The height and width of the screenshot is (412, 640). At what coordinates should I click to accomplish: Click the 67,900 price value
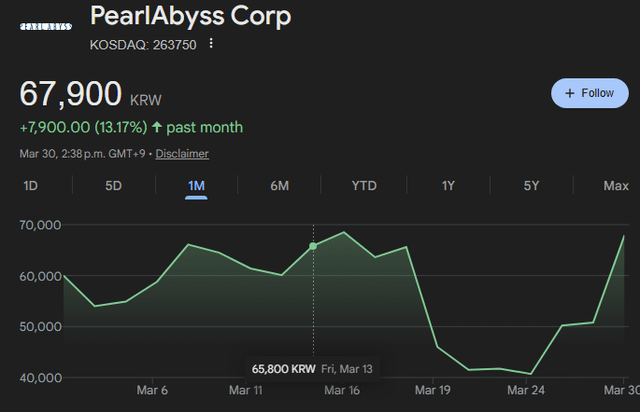tap(71, 94)
